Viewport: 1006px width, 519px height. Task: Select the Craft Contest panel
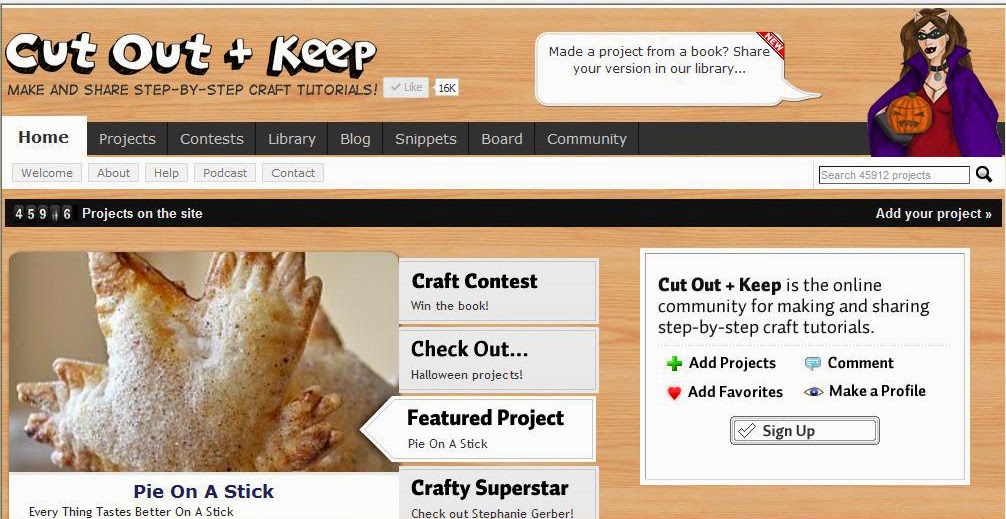click(x=499, y=291)
